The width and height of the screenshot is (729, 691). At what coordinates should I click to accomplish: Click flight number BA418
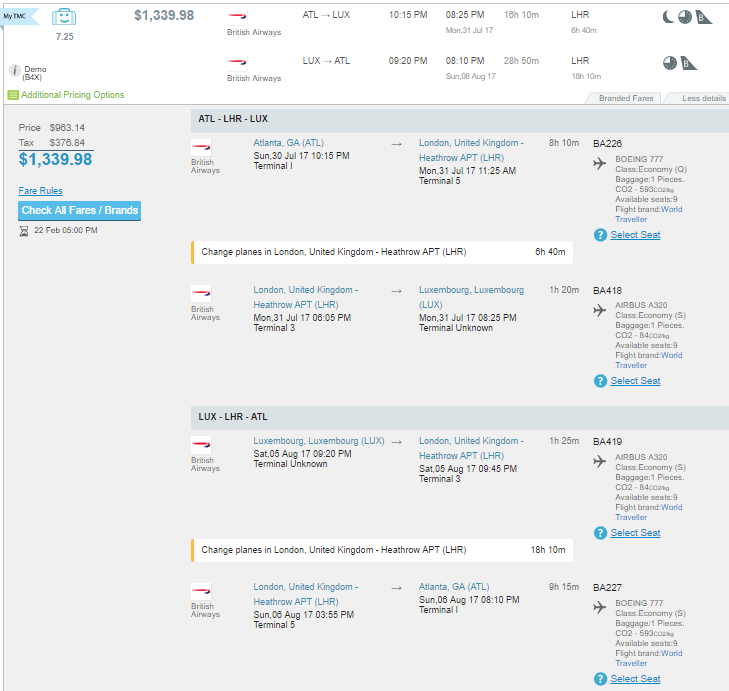click(x=607, y=291)
